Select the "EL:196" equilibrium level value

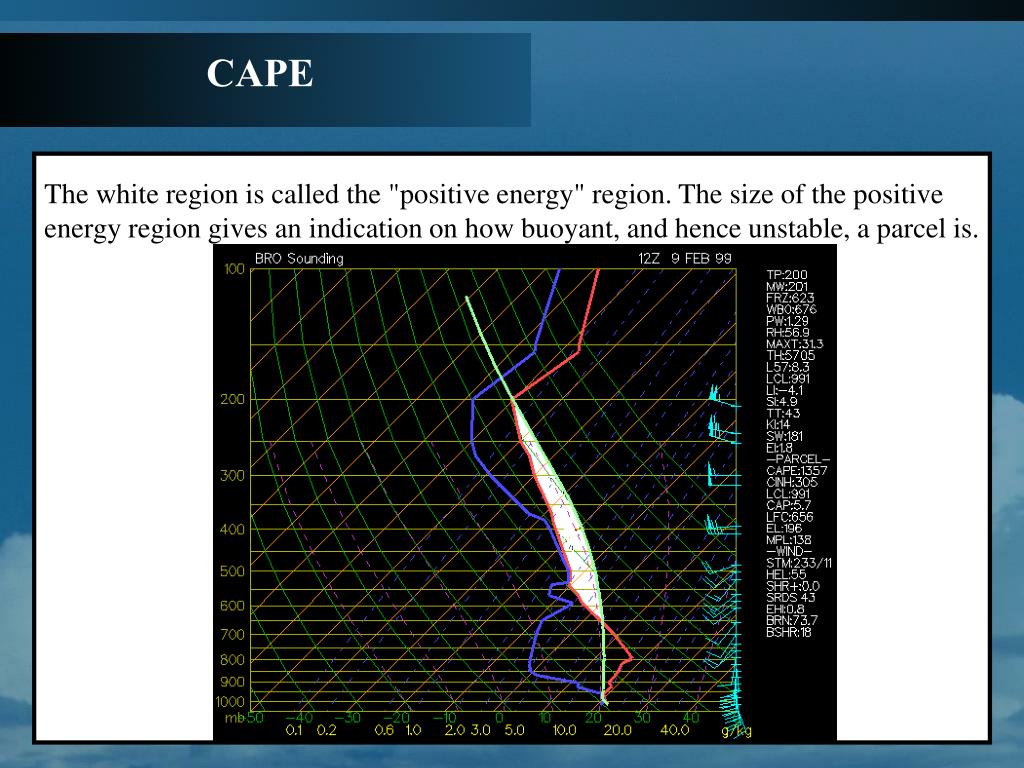pyautogui.click(x=784, y=528)
